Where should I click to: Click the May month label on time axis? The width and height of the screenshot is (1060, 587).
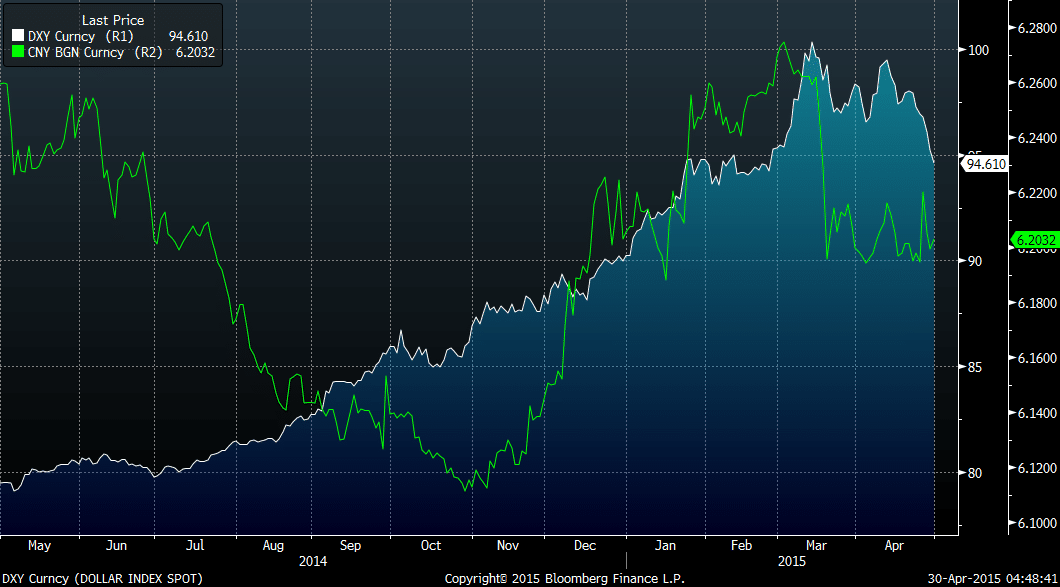38,546
